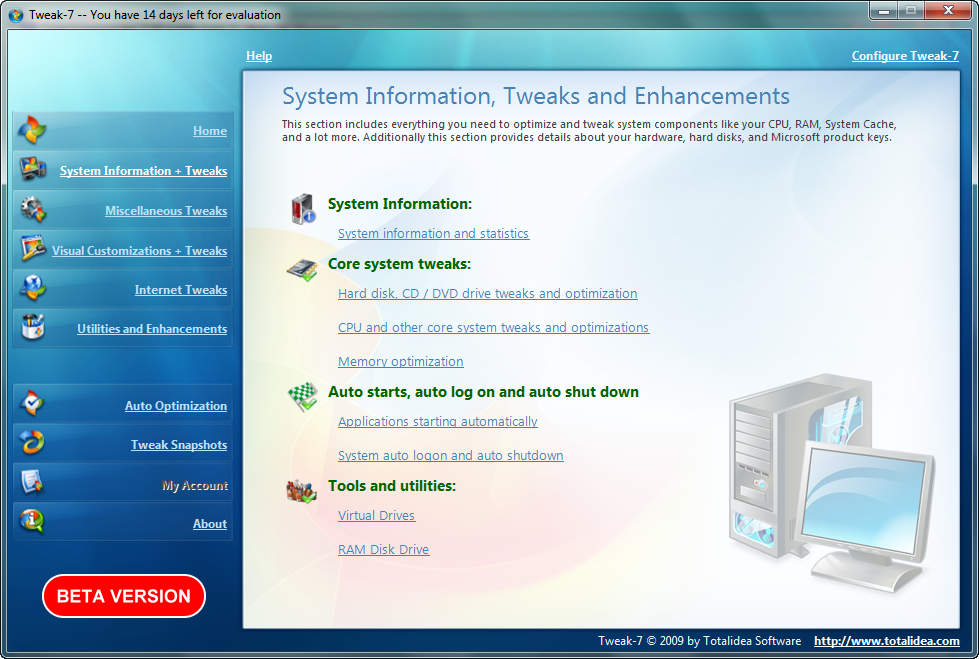Open RAM Disk Drive link
The width and height of the screenshot is (979, 659).
point(383,550)
